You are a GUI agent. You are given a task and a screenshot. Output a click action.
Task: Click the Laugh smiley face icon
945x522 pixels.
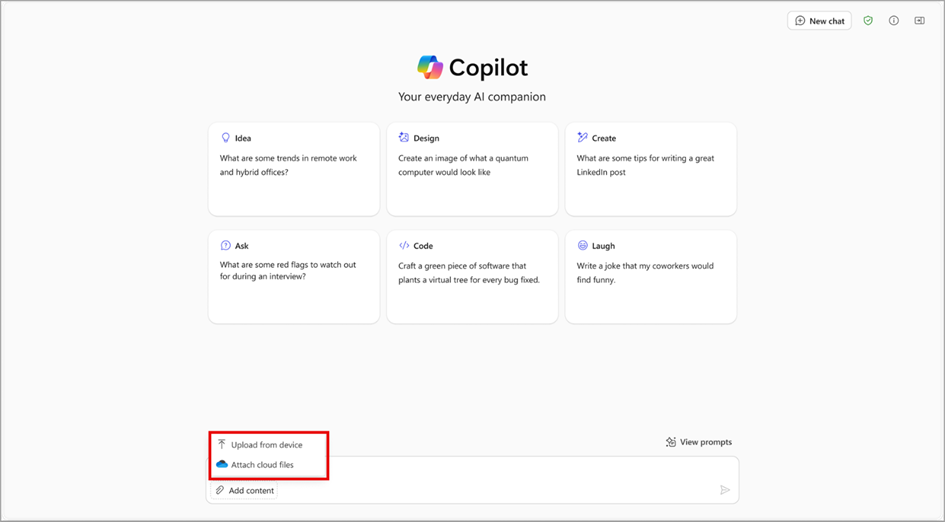coord(582,245)
